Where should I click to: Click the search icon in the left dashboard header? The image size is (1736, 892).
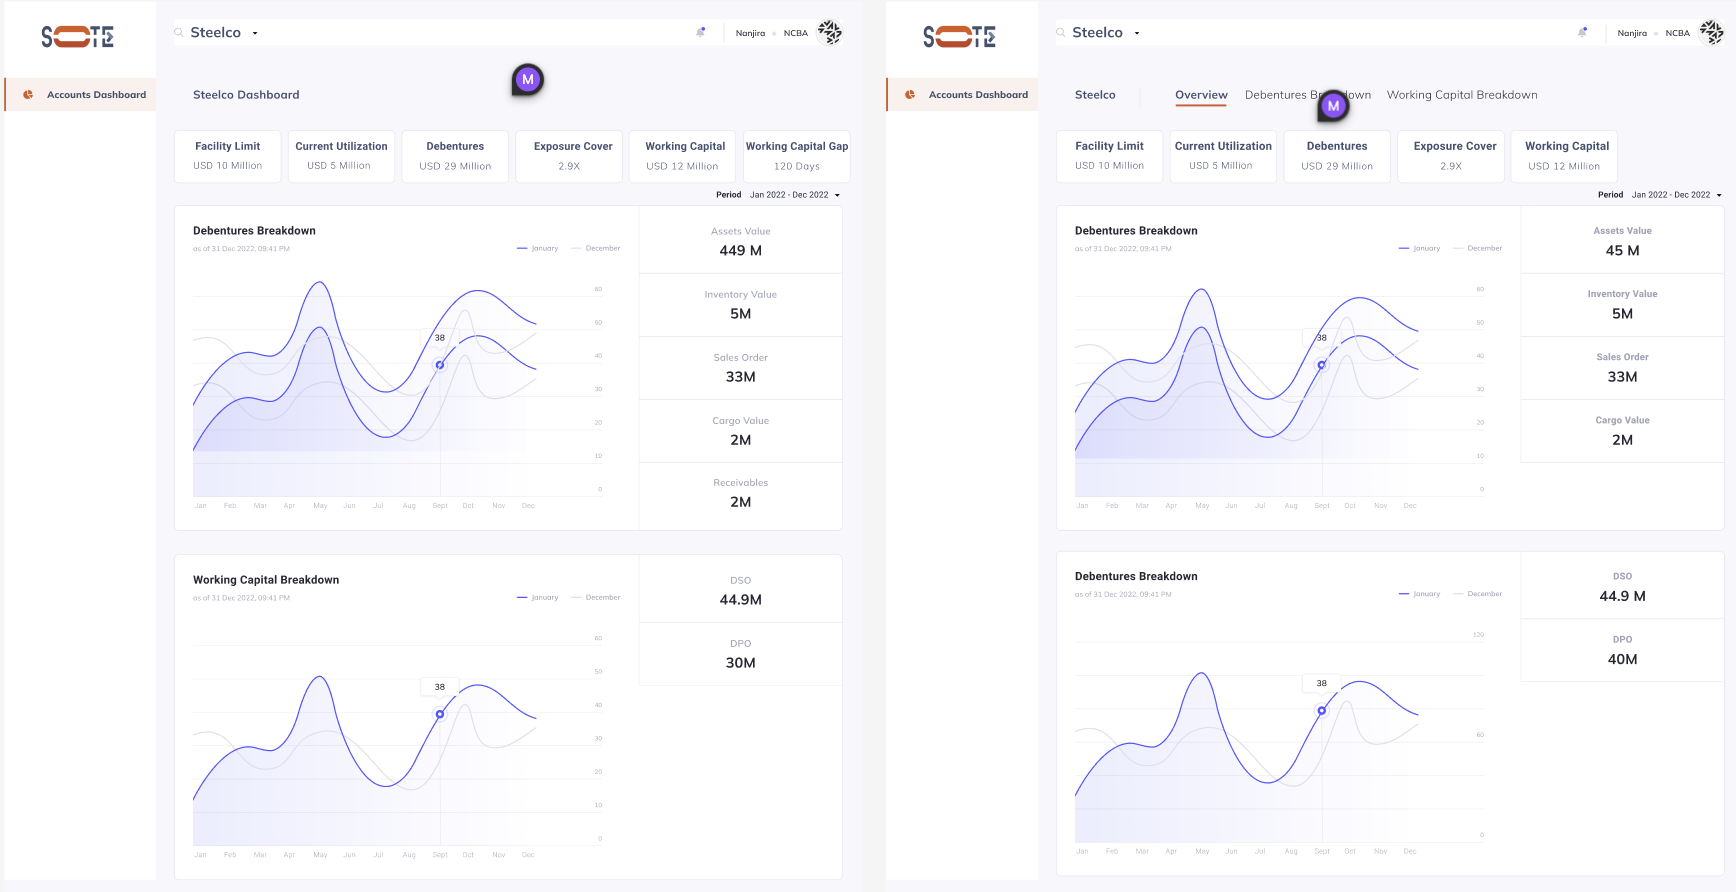(179, 33)
